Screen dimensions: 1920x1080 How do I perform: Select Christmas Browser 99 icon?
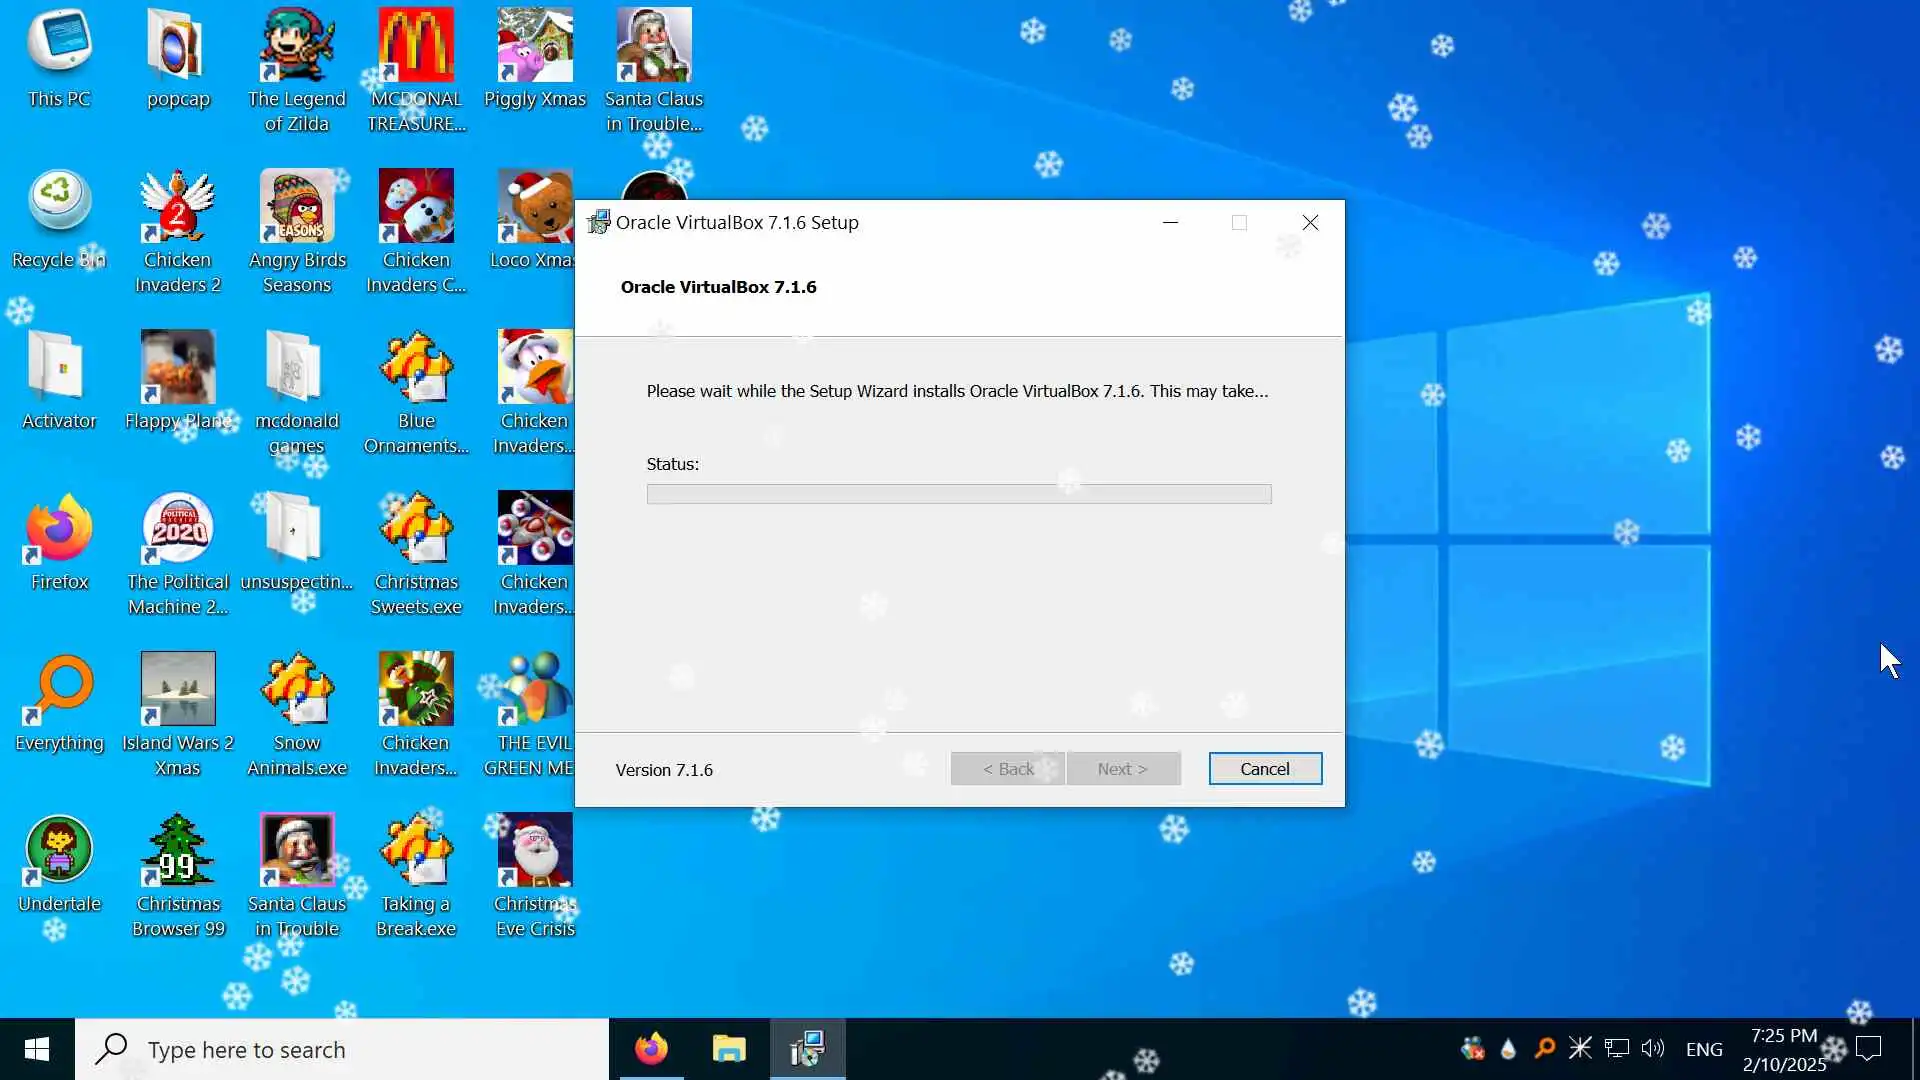(178, 851)
